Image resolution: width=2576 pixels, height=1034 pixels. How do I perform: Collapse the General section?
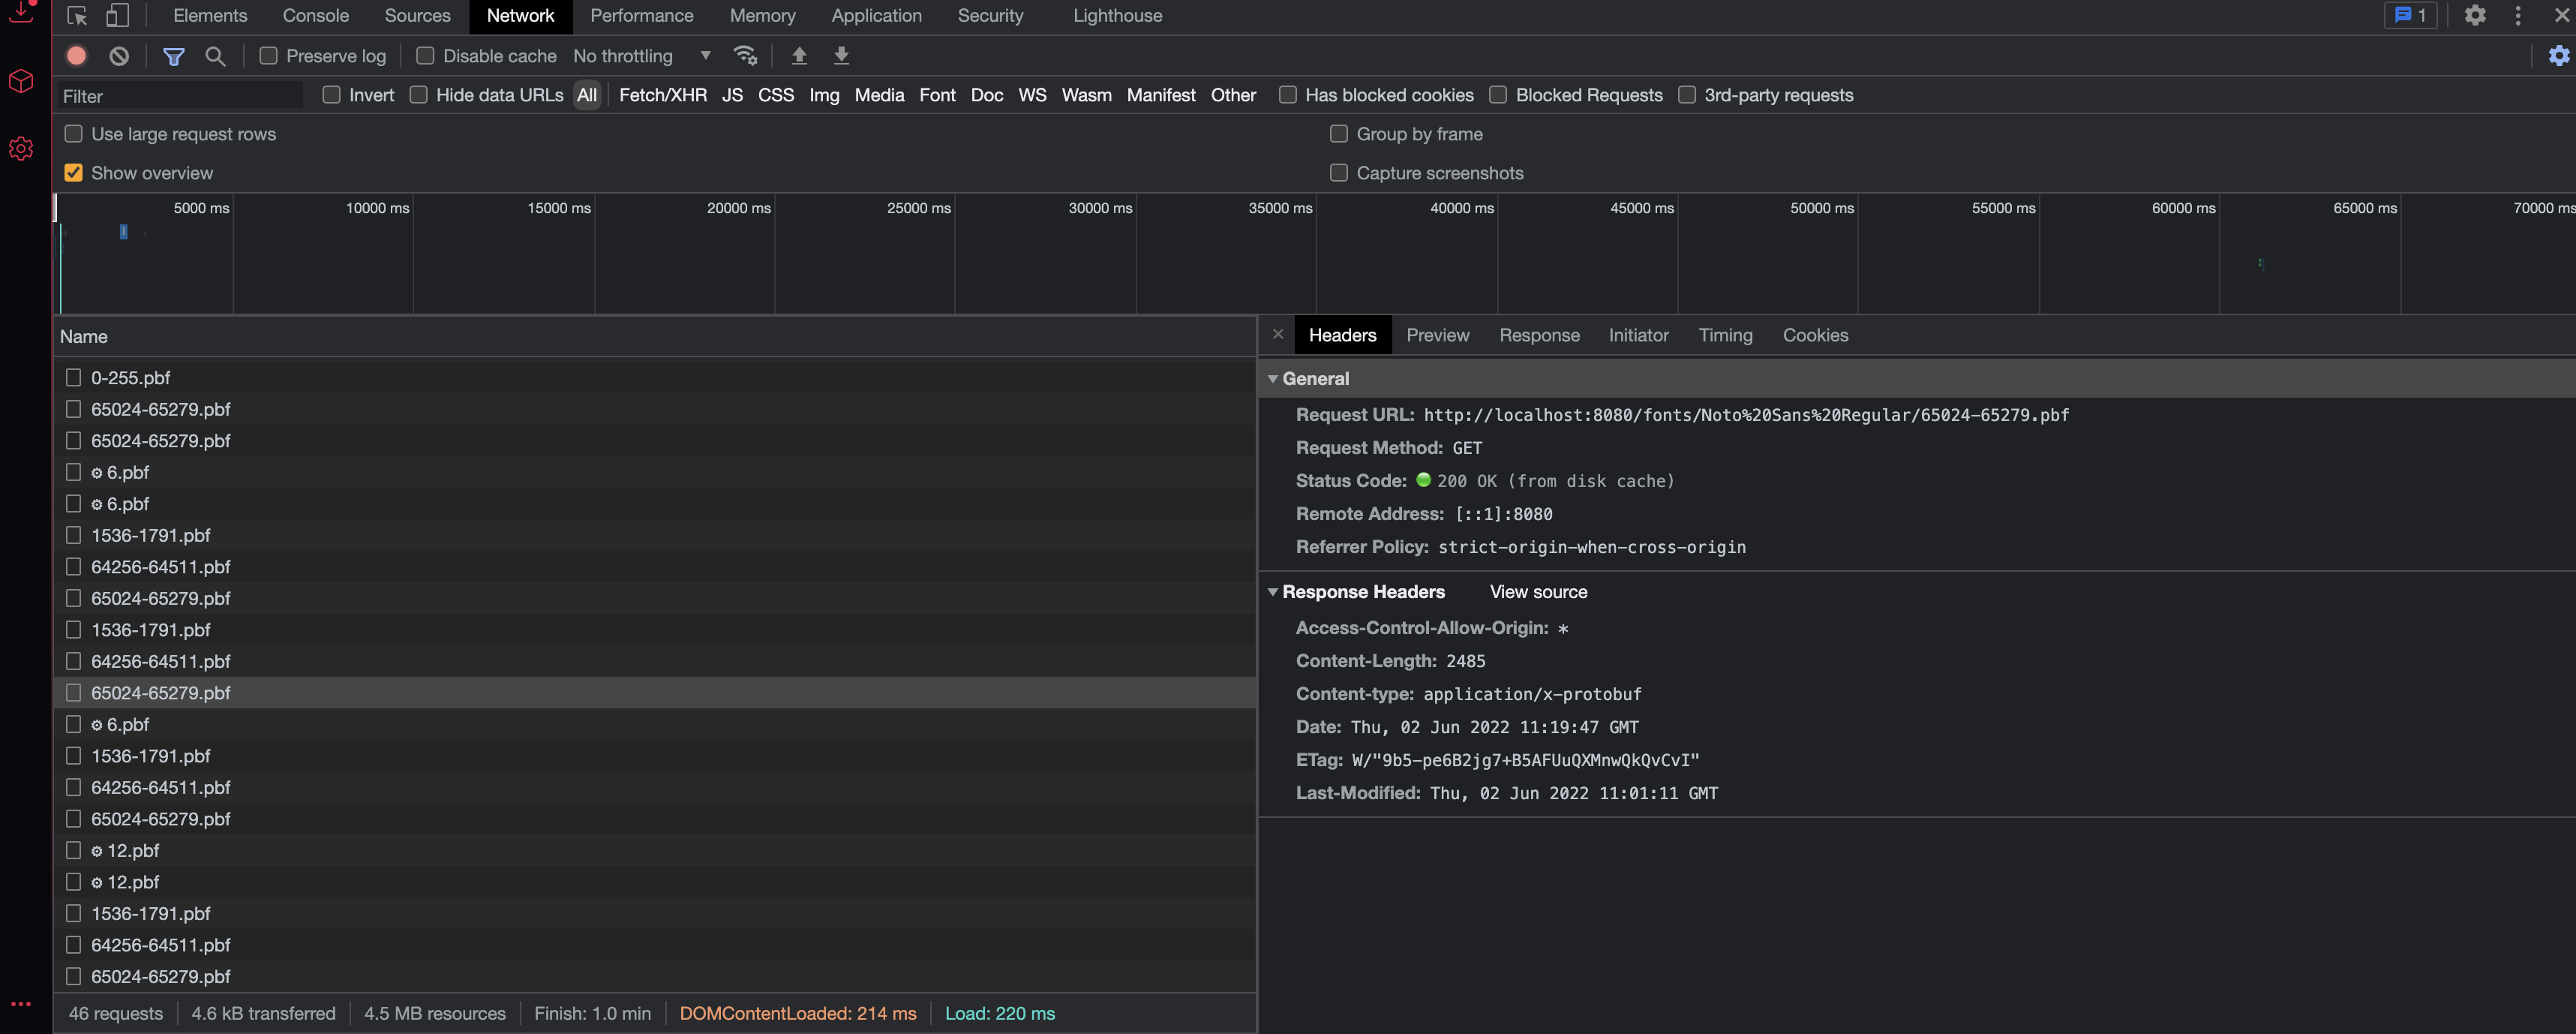tap(1273, 379)
